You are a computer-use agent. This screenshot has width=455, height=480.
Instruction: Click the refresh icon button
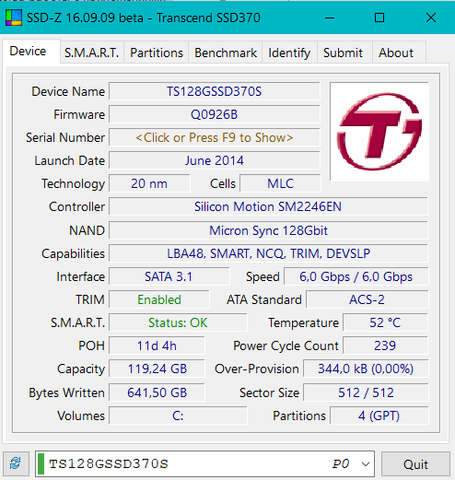pyautogui.click(x=15, y=463)
